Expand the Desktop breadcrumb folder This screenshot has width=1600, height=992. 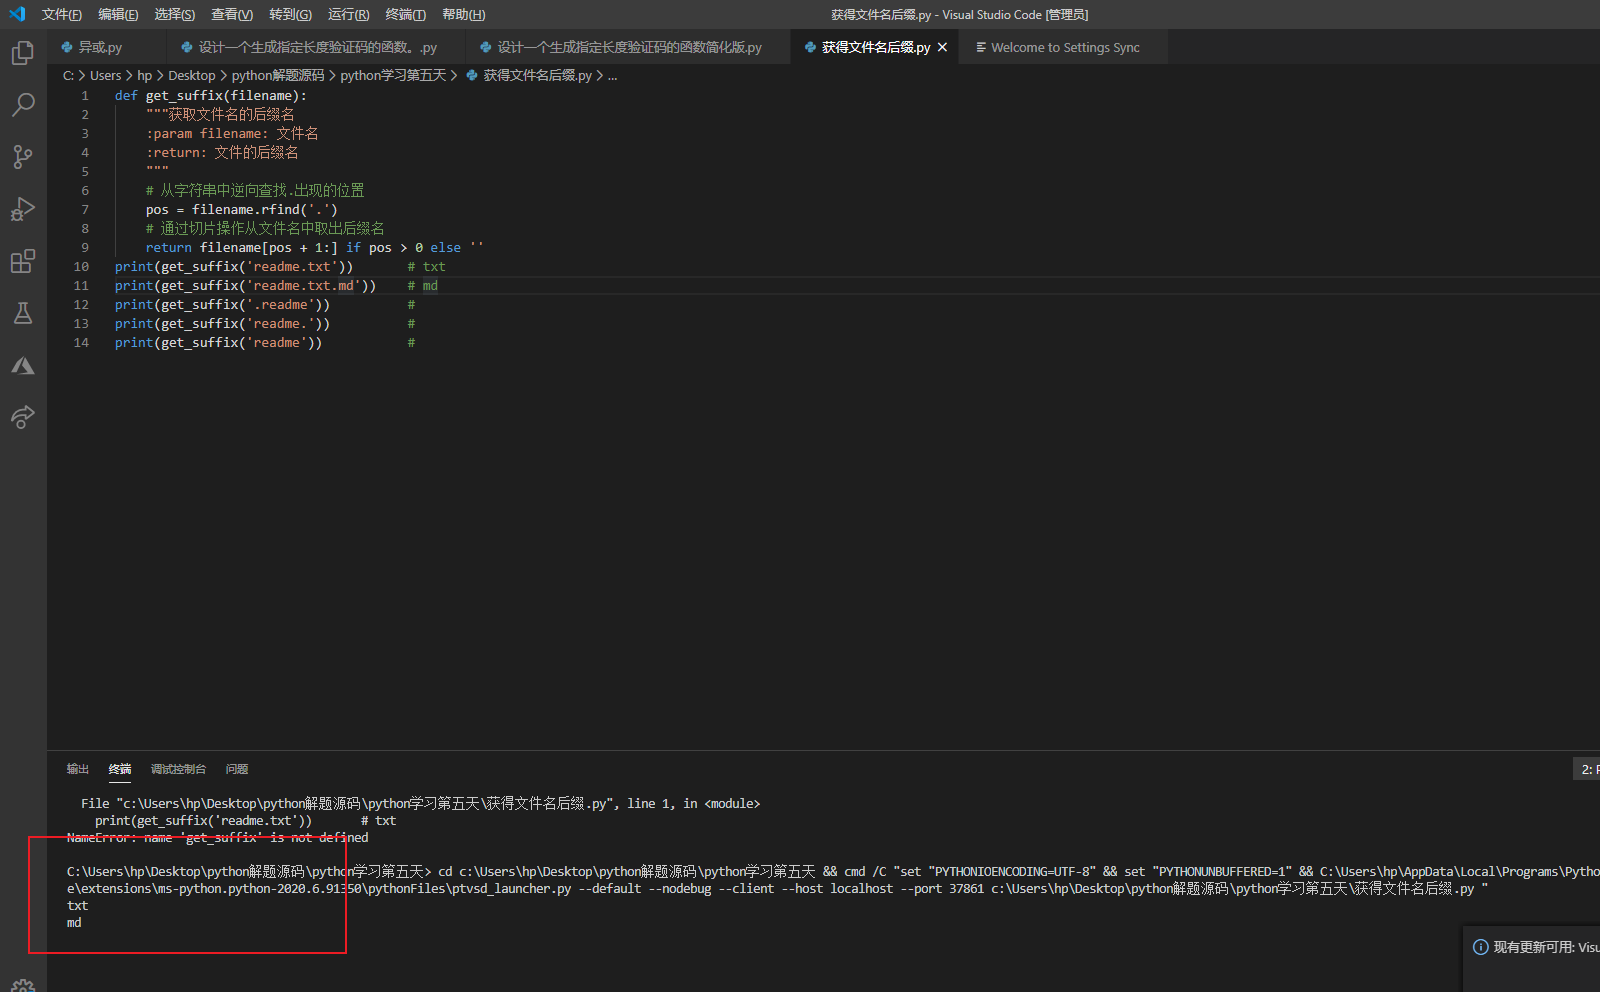[191, 75]
